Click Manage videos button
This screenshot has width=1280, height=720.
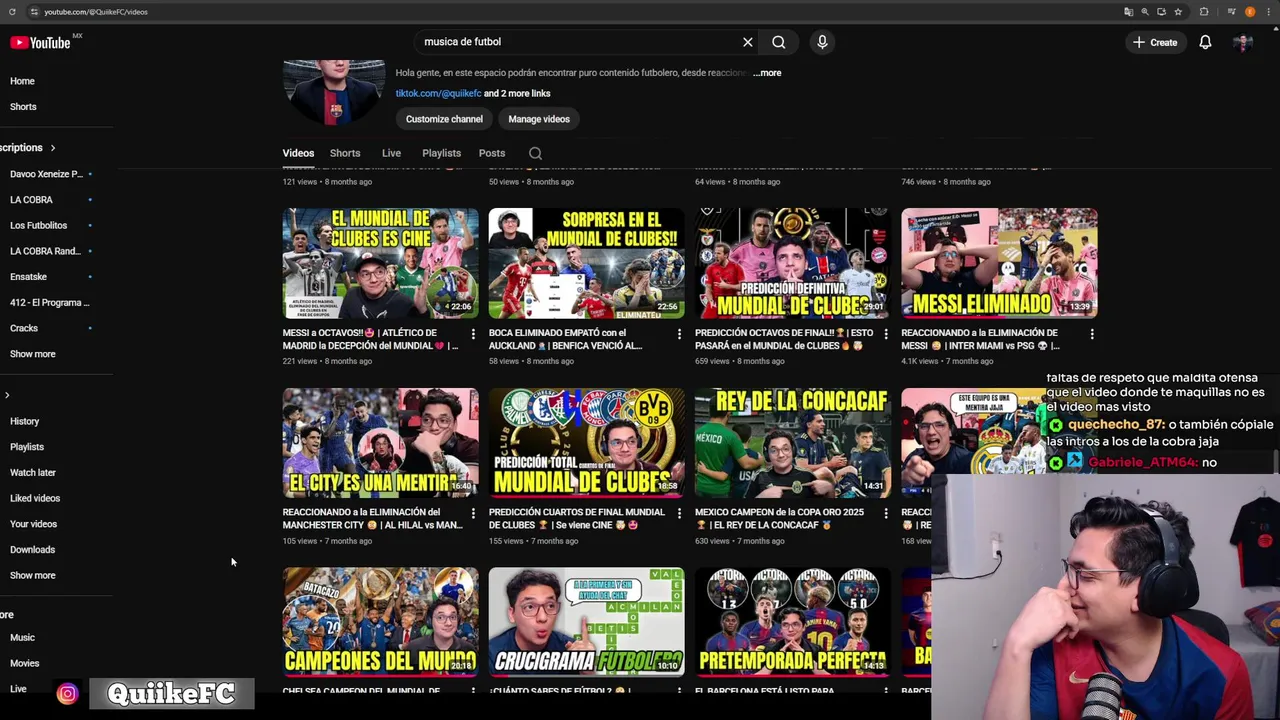click(x=539, y=119)
